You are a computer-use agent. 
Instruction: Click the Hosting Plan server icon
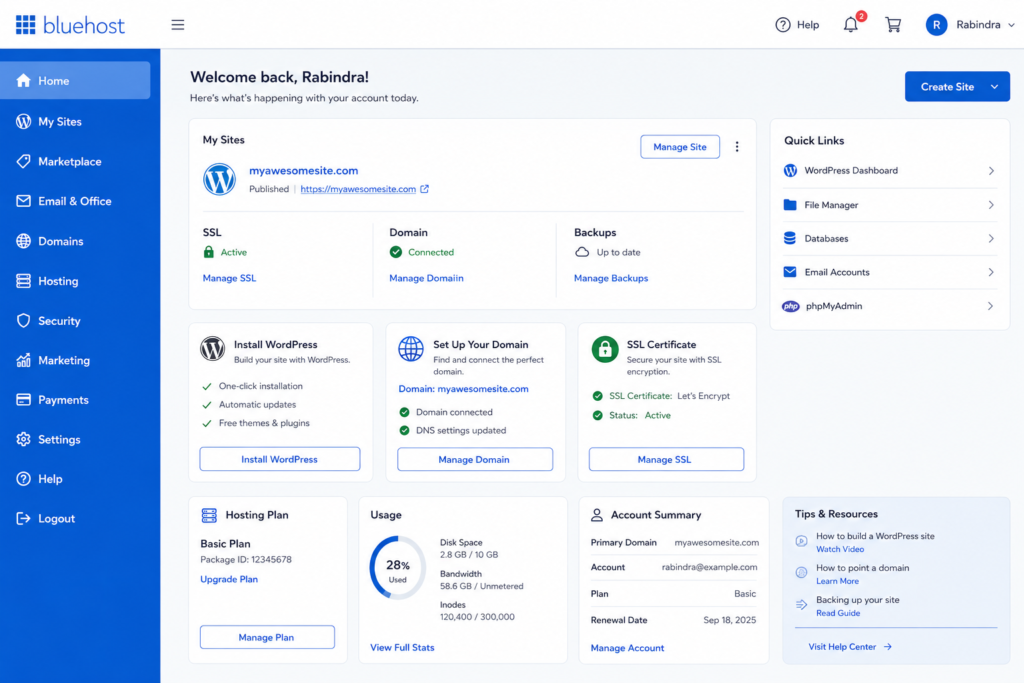click(209, 515)
